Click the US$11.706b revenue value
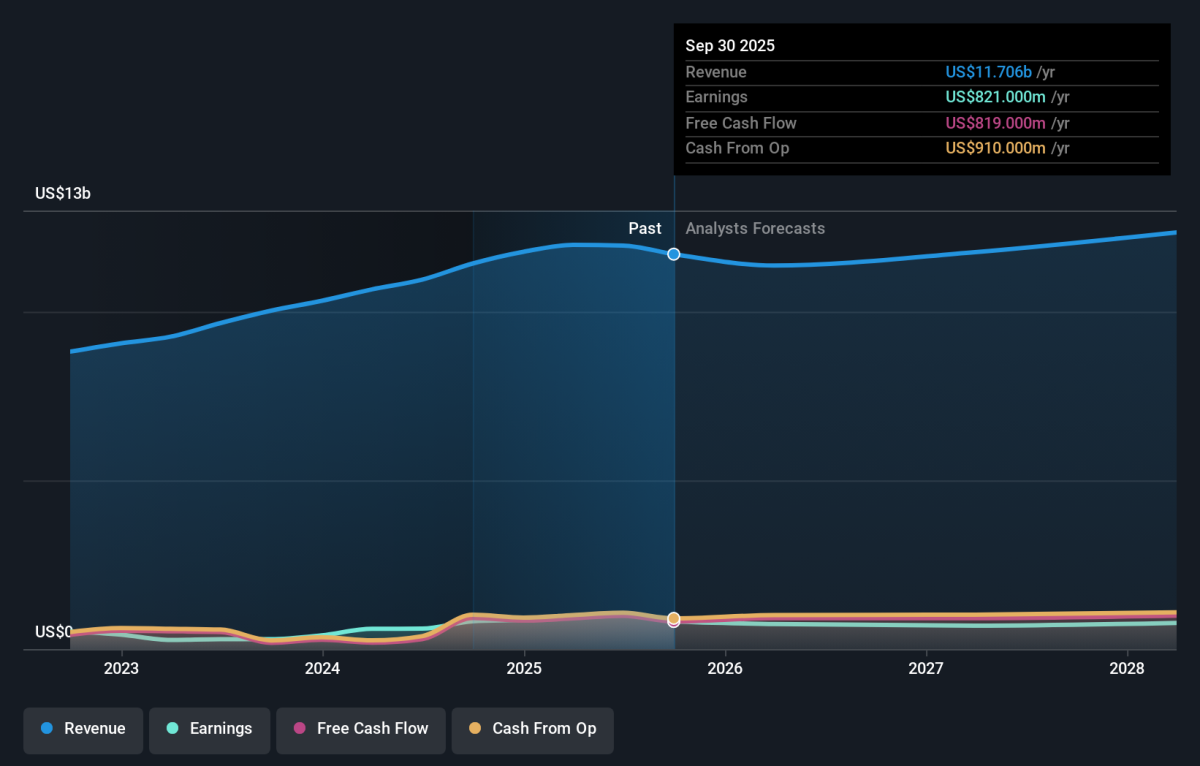Image resolution: width=1200 pixels, height=766 pixels. click(988, 72)
